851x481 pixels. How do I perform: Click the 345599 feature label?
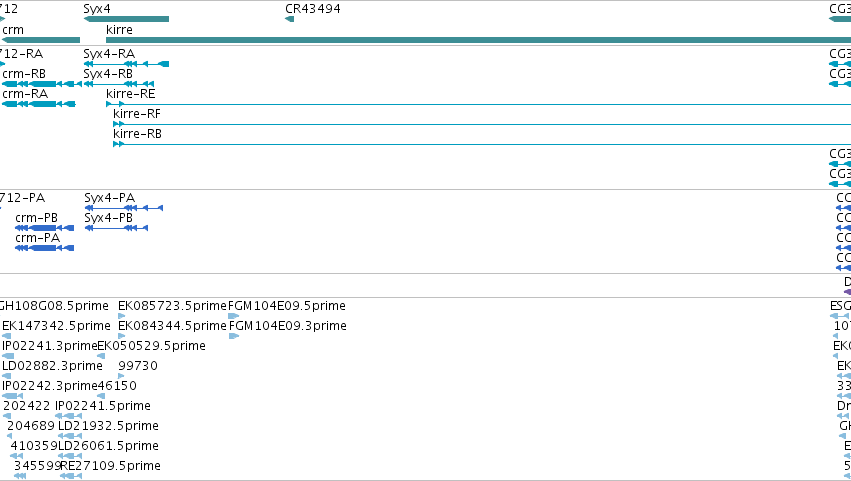37,466
